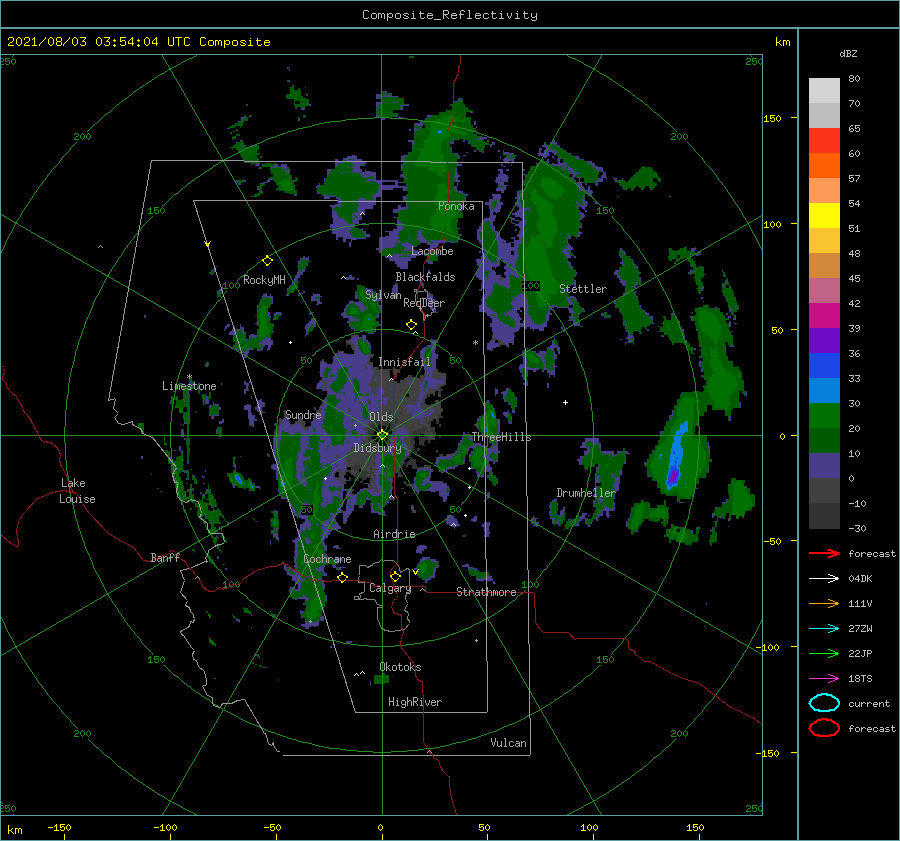
Task: Click the Stettler city label
Action: 583,289
